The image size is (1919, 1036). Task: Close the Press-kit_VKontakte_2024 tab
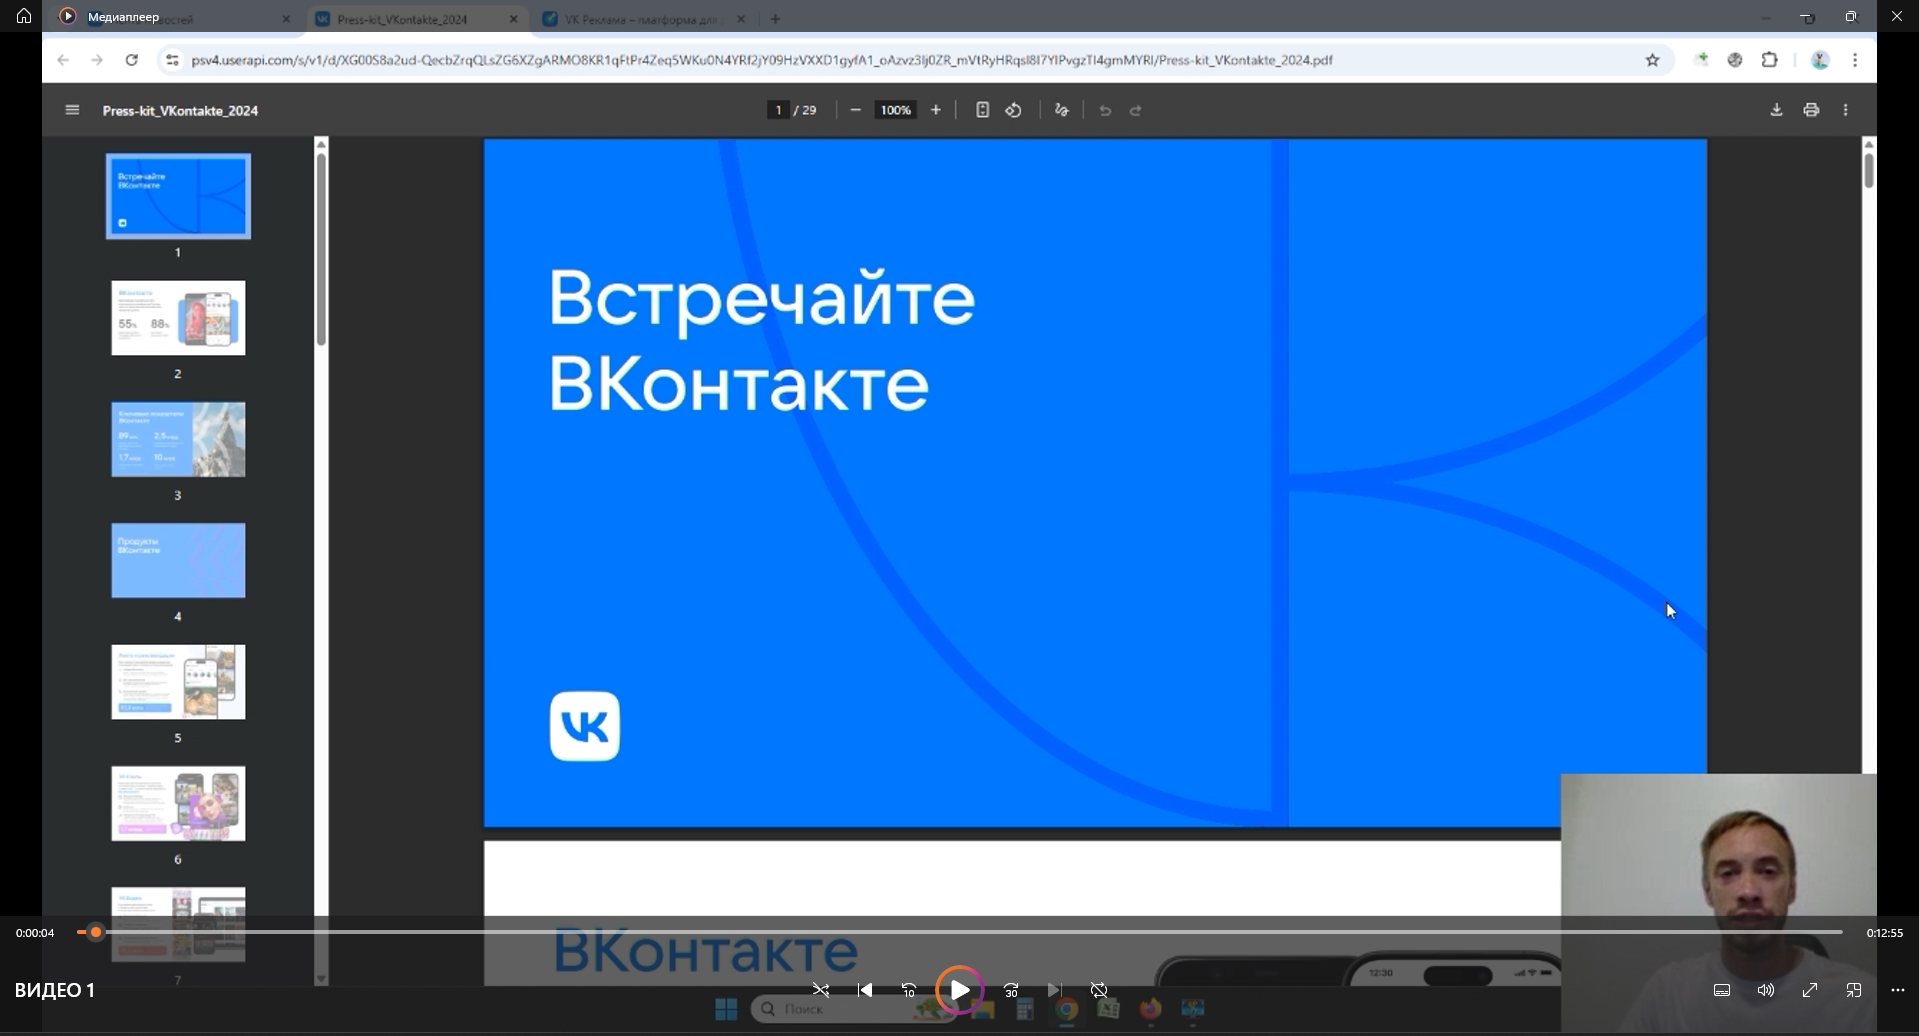pos(514,19)
